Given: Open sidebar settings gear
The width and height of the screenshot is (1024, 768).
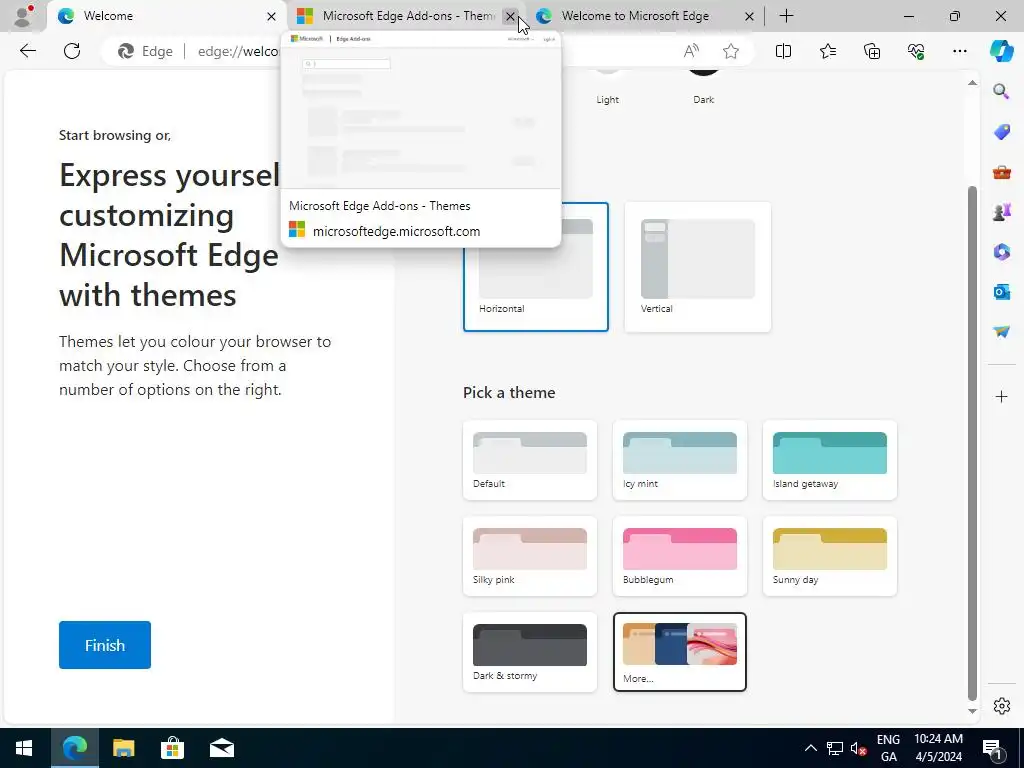Looking at the screenshot, I should 1001,706.
